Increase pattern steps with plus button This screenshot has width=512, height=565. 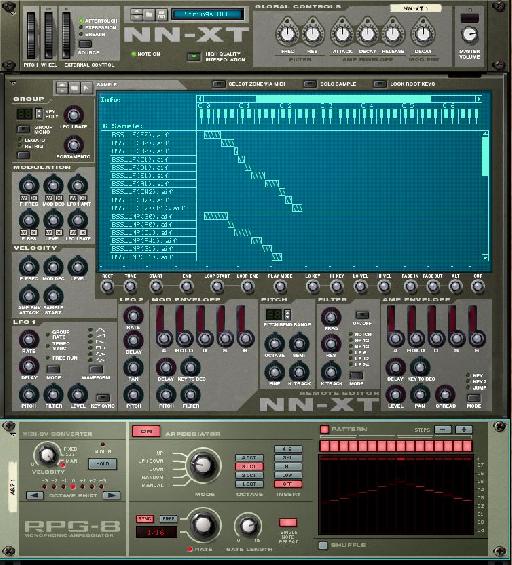click(x=464, y=430)
